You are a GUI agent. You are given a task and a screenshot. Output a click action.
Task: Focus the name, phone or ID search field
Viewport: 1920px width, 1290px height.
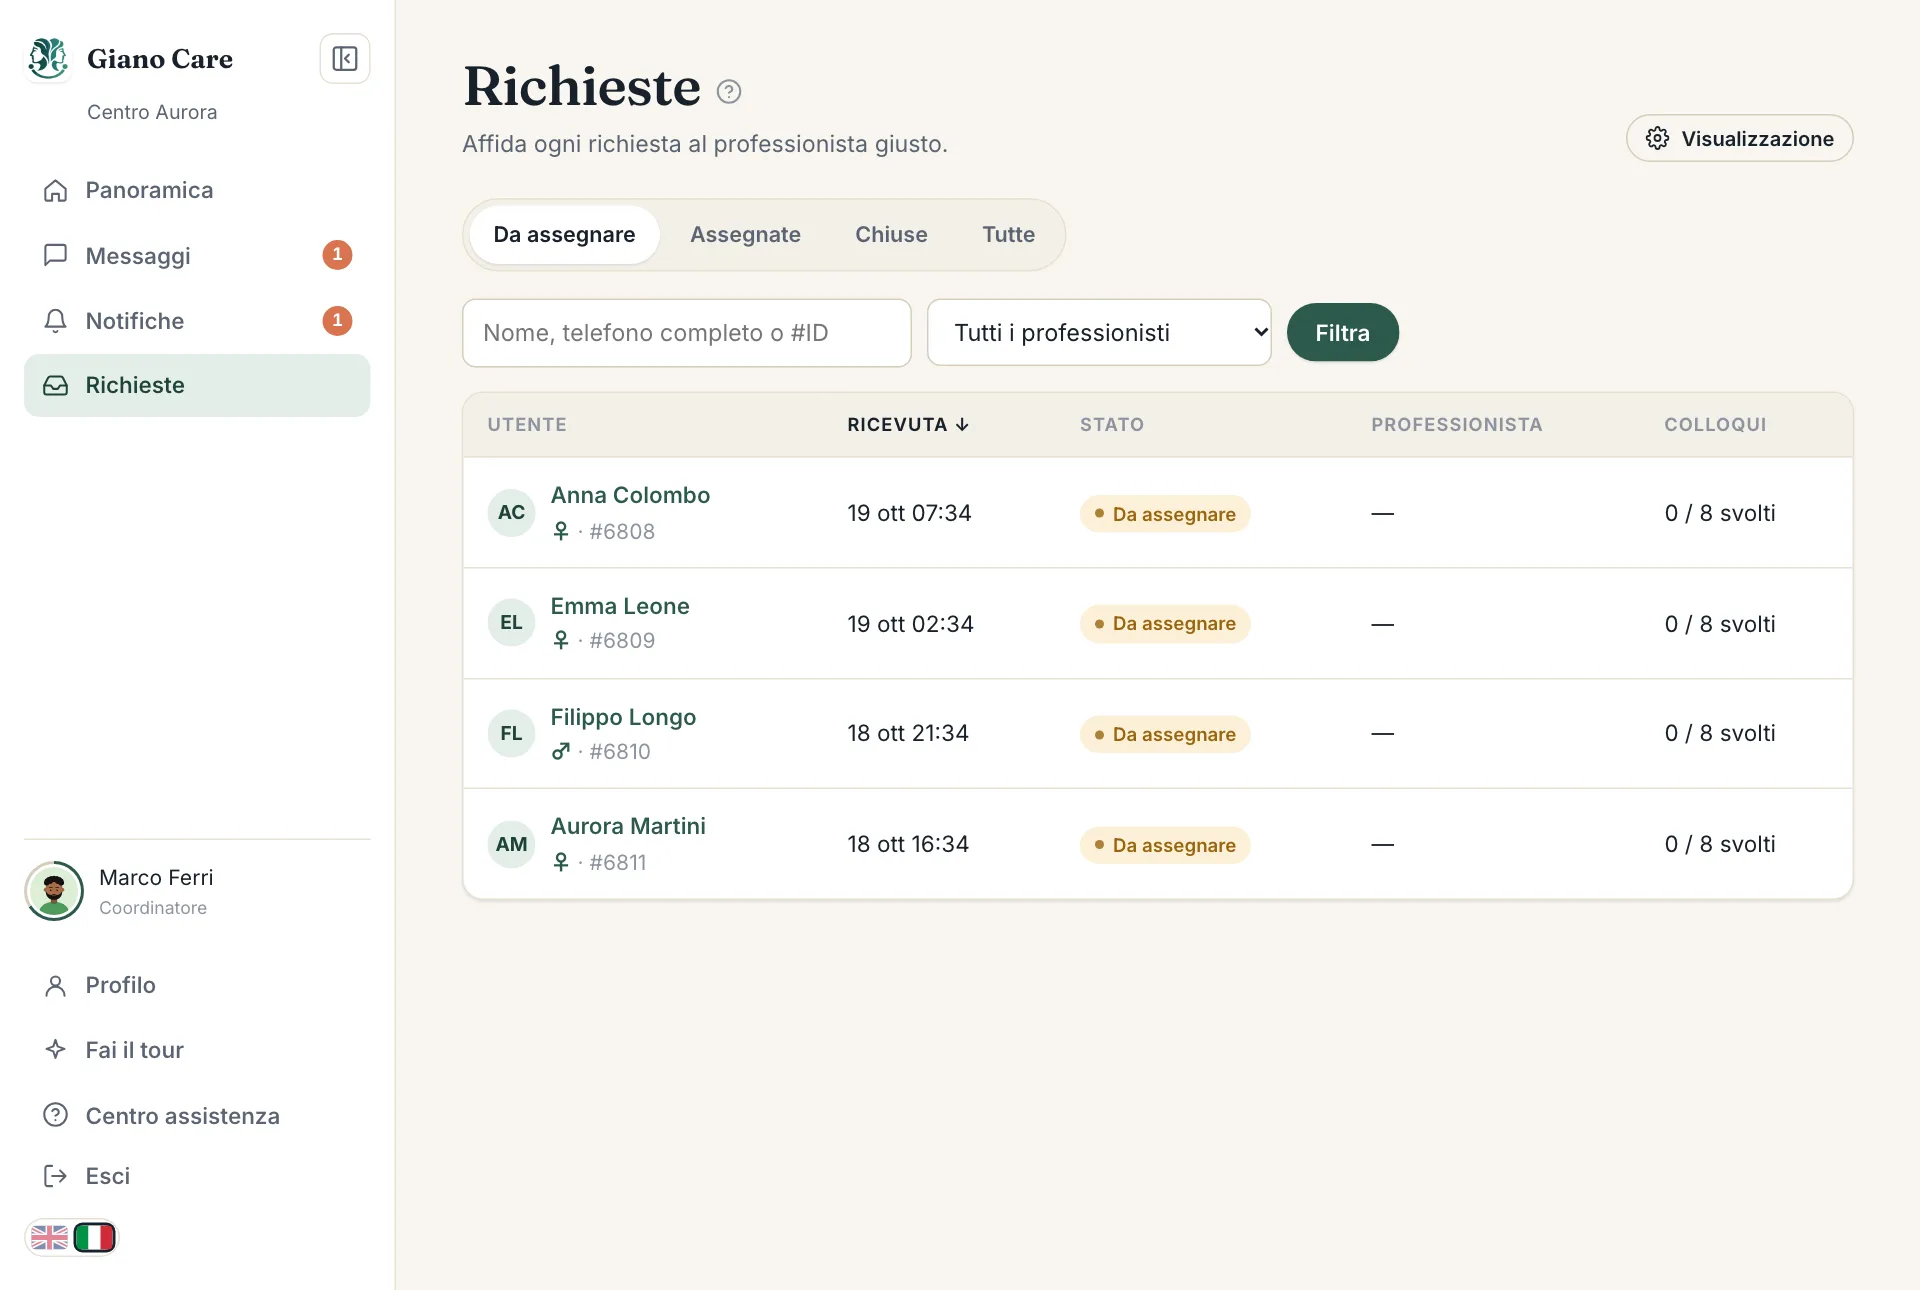point(687,333)
